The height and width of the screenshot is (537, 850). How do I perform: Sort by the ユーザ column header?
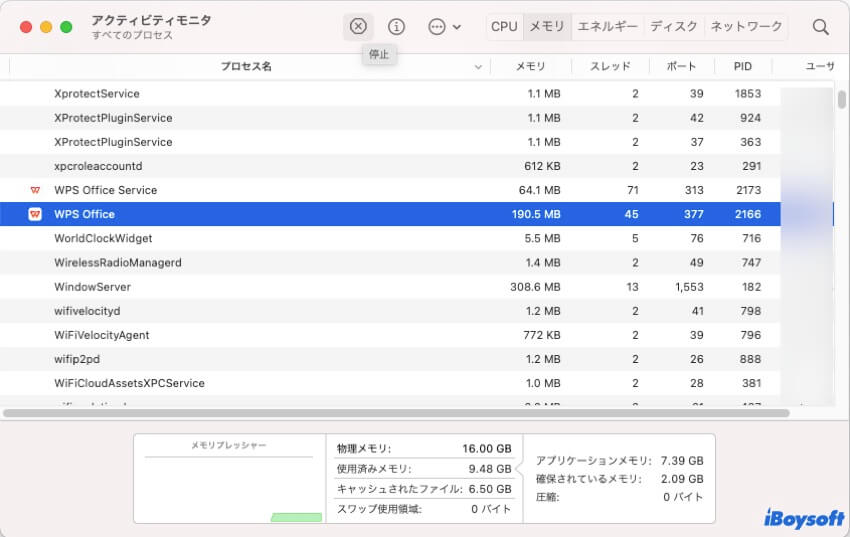click(x=820, y=67)
